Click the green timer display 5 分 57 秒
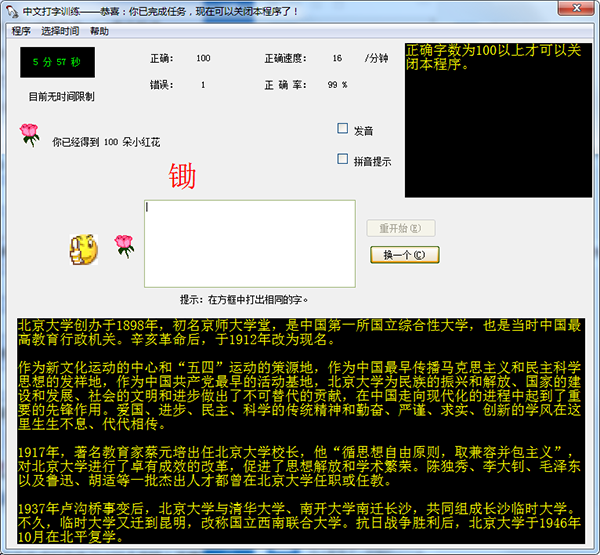Viewport: 600px width, 555px height. [x=57, y=62]
